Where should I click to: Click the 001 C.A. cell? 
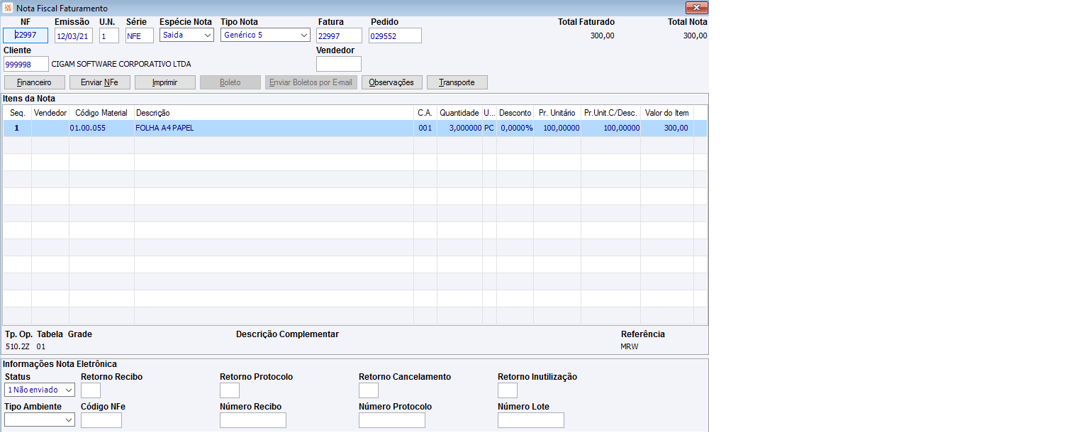point(425,128)
